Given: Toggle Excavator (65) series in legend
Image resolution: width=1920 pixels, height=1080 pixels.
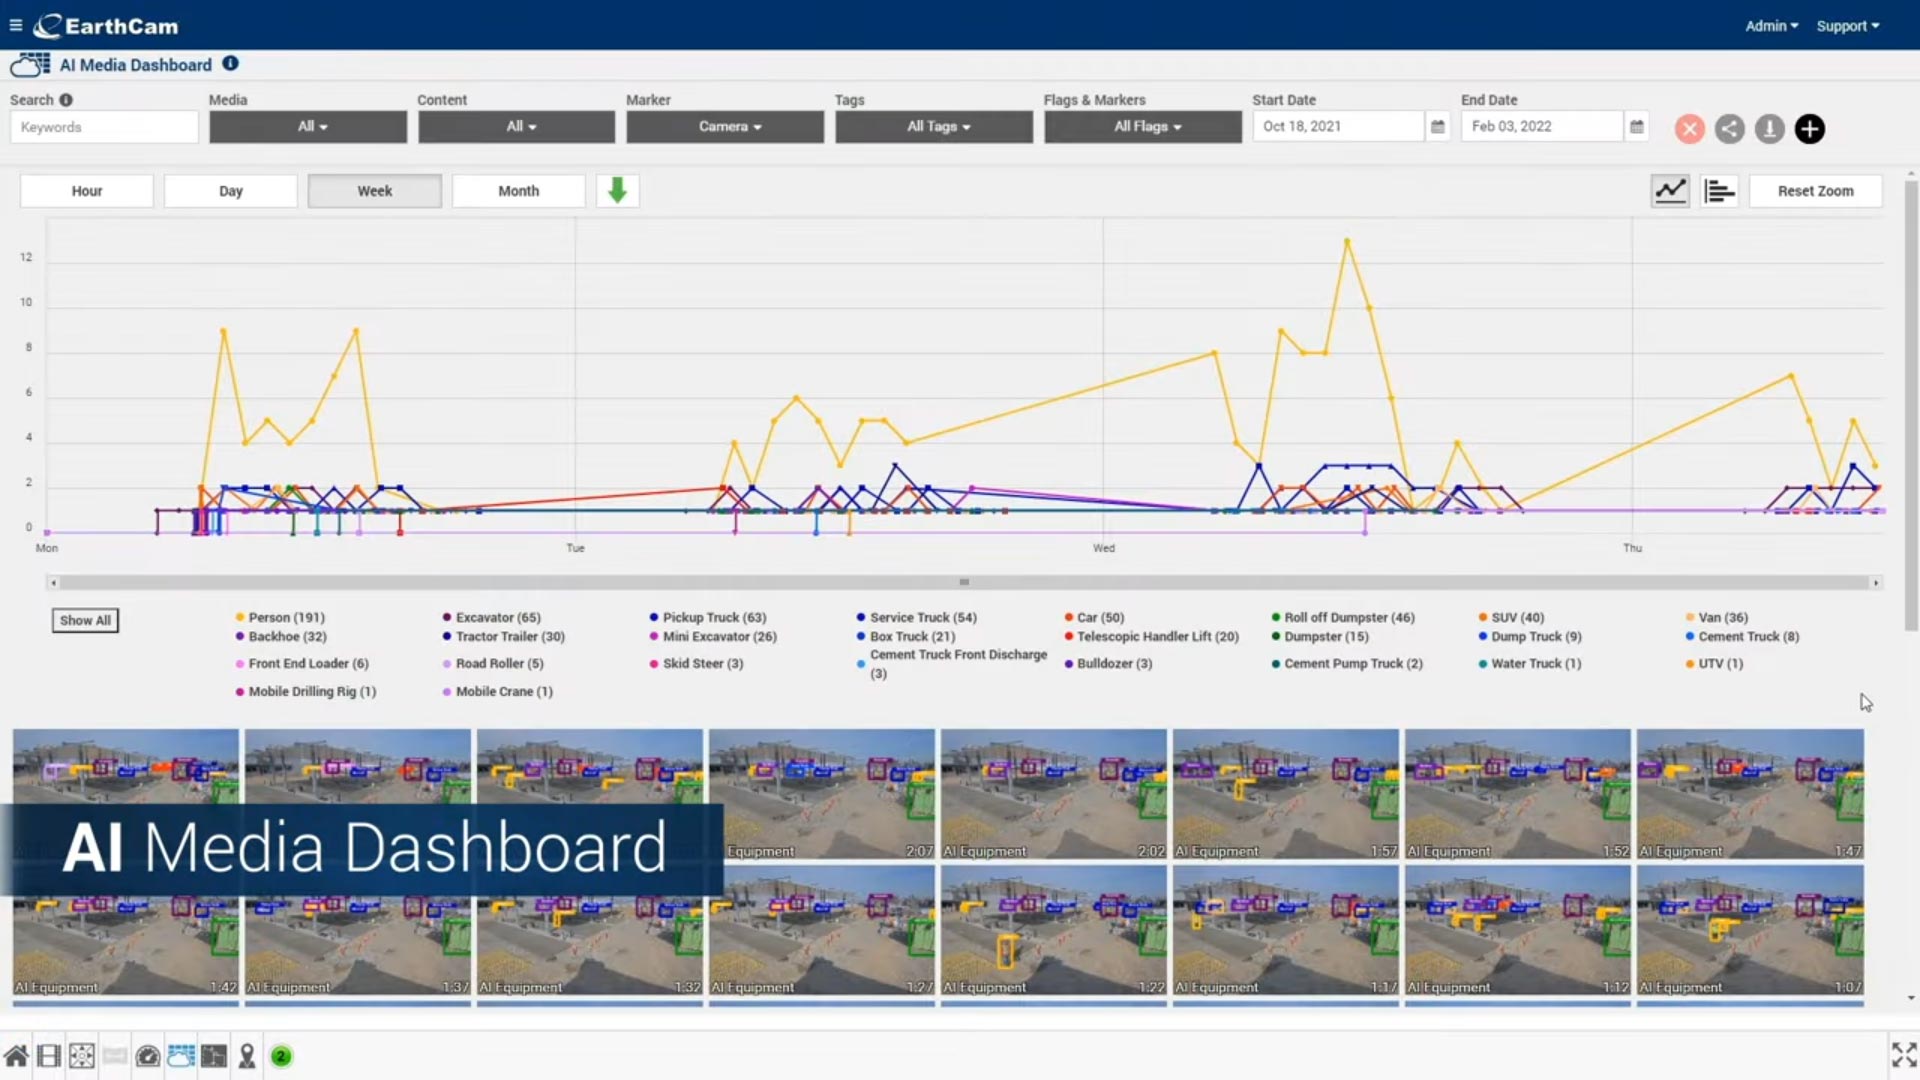Looking at the screenshot, I should pyautogui.click(x=491, y=618).
